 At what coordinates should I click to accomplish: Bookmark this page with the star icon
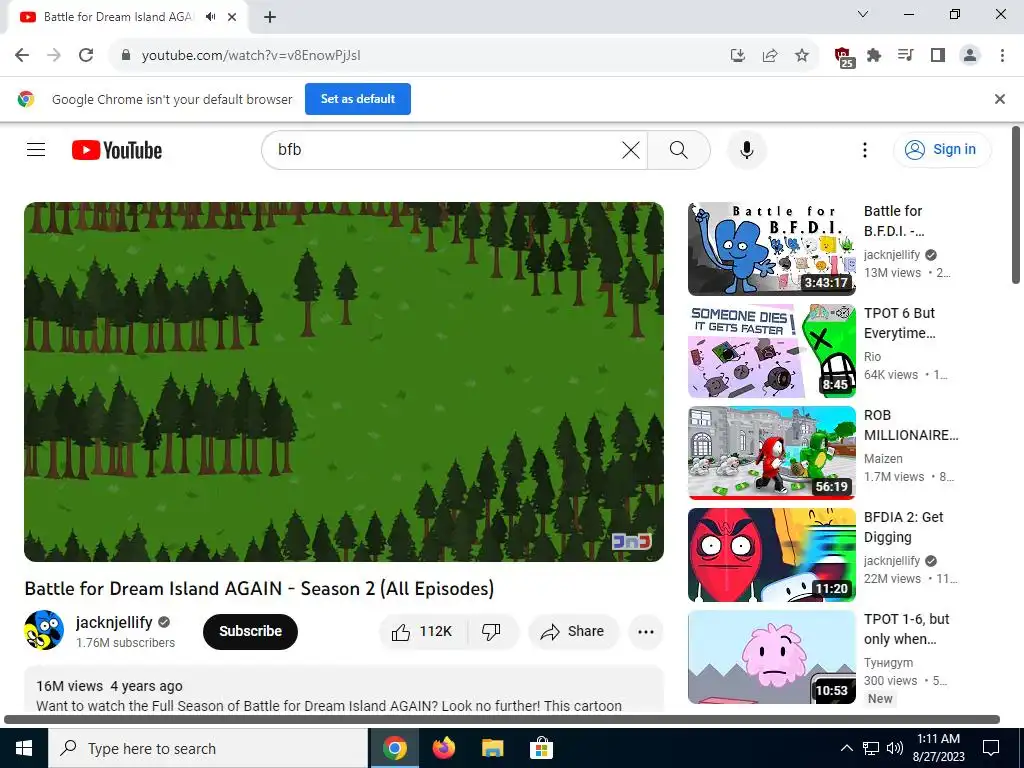pos(801,56)
